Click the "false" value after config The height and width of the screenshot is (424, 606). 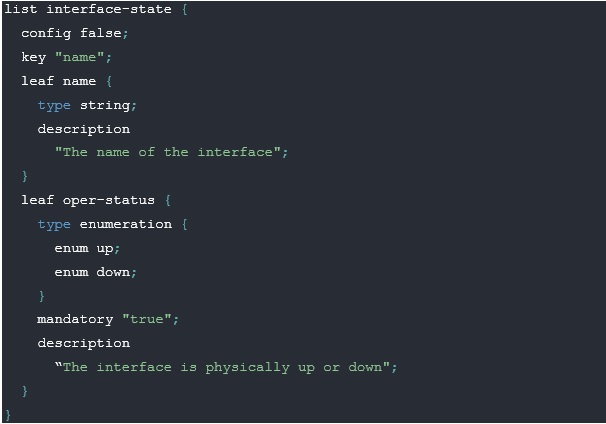tap(100, 33)
